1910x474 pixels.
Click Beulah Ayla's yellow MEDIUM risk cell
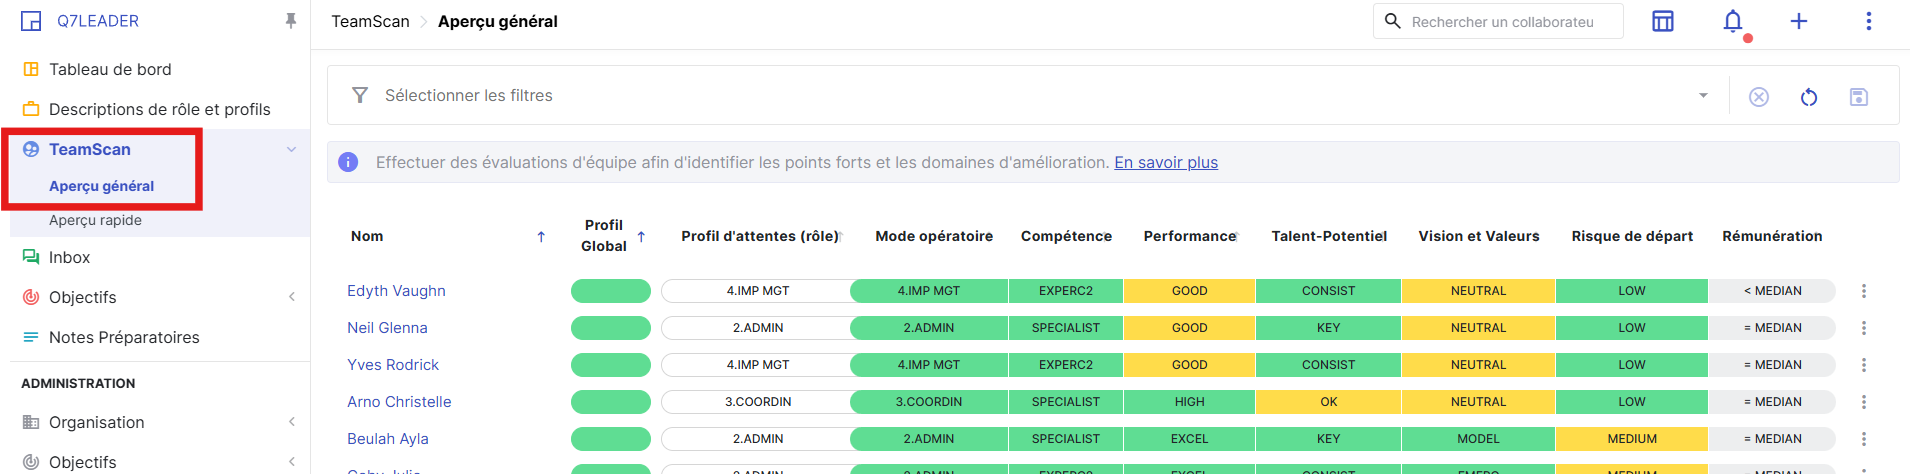[x=1631, y=439]
